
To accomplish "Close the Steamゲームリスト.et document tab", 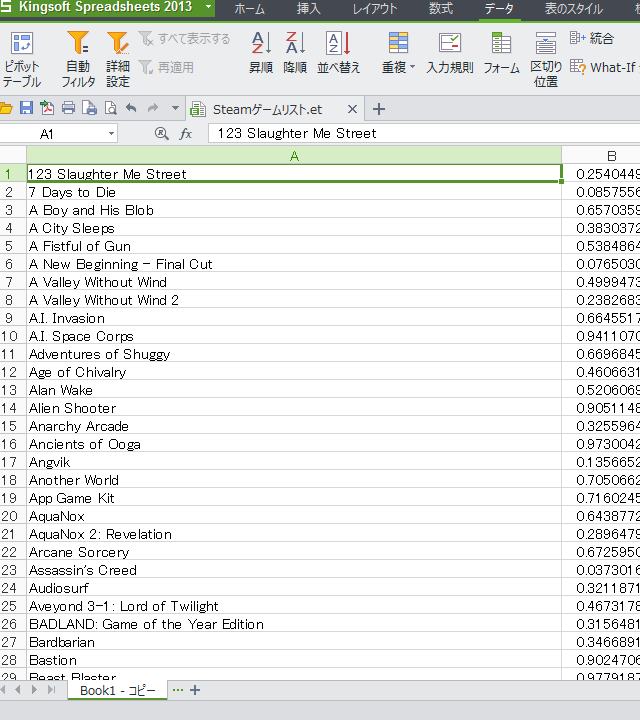I will 352,109.
